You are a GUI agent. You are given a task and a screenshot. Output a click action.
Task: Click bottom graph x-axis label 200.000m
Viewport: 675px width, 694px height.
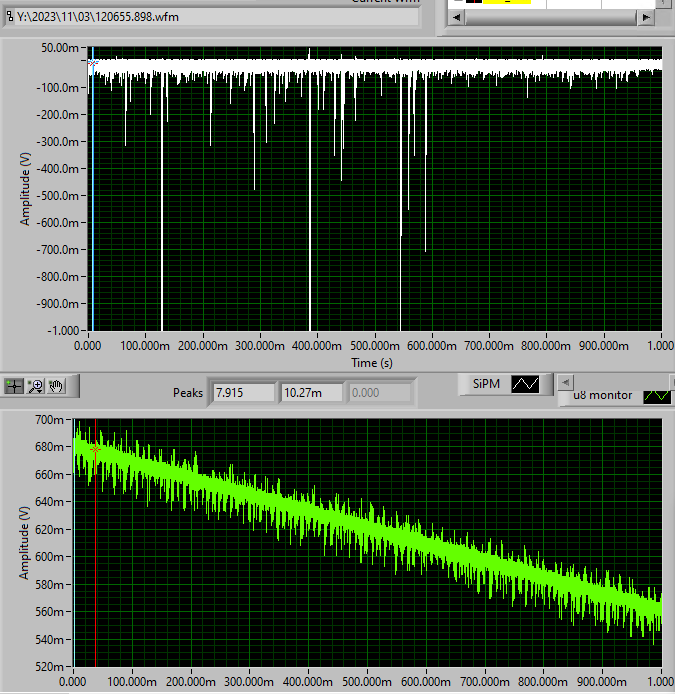pyautogui.click(x=191, y=682)
